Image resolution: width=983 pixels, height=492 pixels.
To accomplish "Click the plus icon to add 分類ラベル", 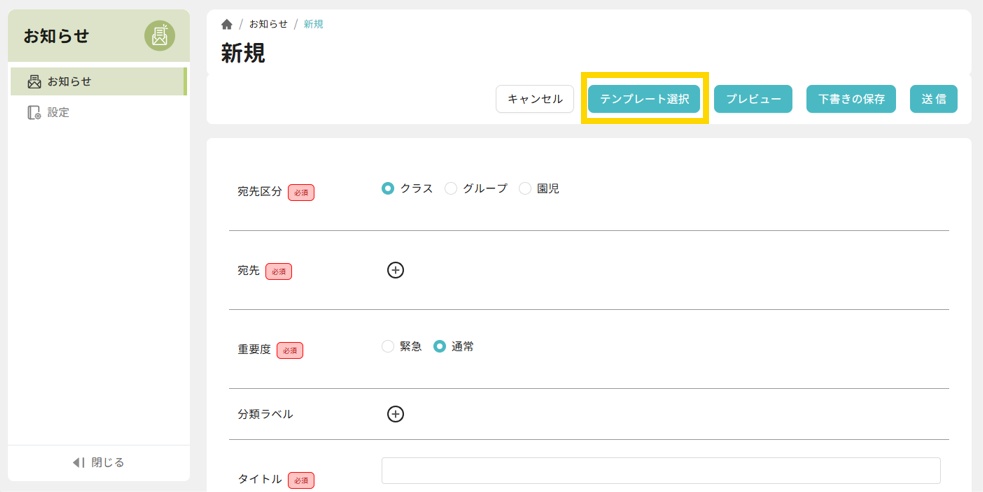I will coord(395,414).
